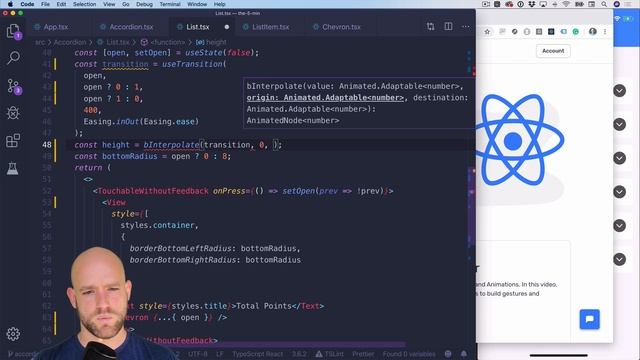Open the editor More Actions ellipsis

(466, 27)
